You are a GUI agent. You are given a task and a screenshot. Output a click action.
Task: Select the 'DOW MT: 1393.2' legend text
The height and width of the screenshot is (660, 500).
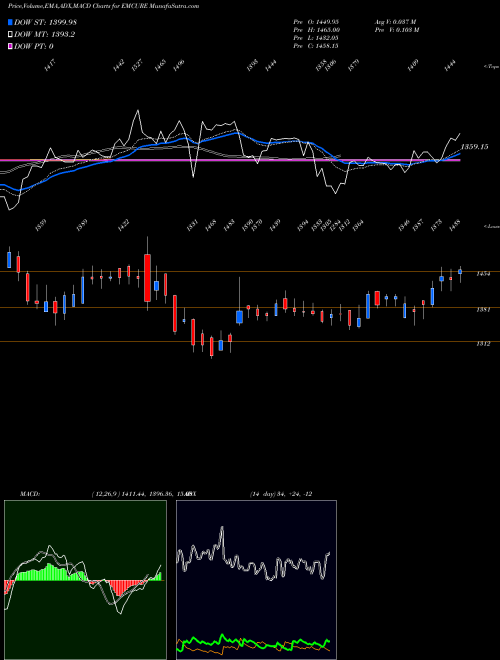[44, 35]
